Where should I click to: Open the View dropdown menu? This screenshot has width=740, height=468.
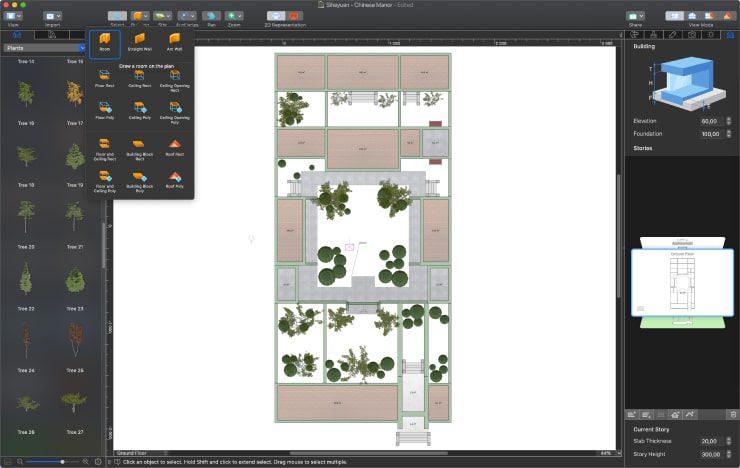(x=13, y=16)
